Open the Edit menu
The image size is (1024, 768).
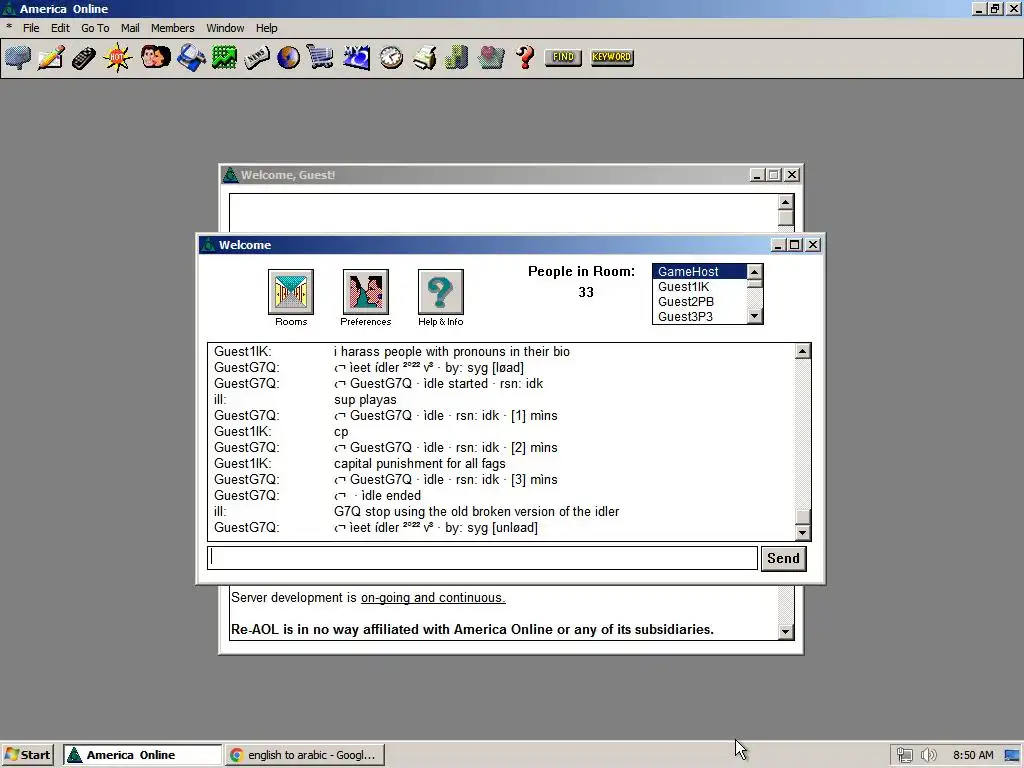pos(60,28)
